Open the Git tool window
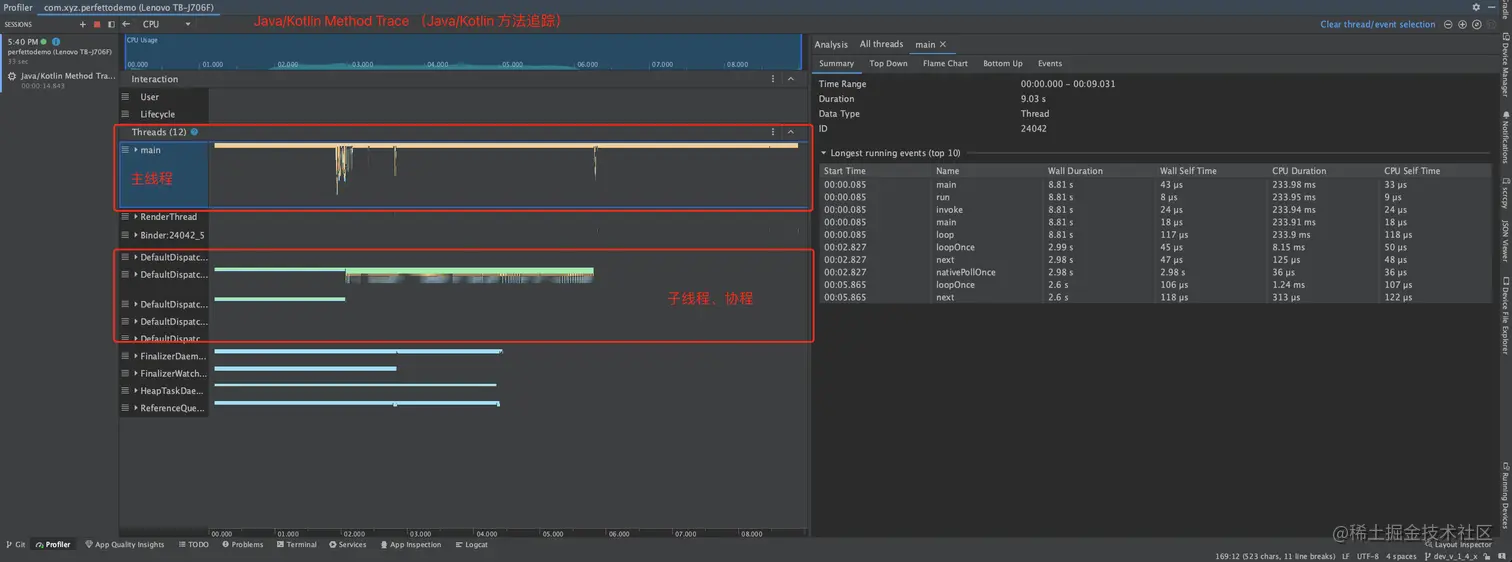 (x=16, y=545)
